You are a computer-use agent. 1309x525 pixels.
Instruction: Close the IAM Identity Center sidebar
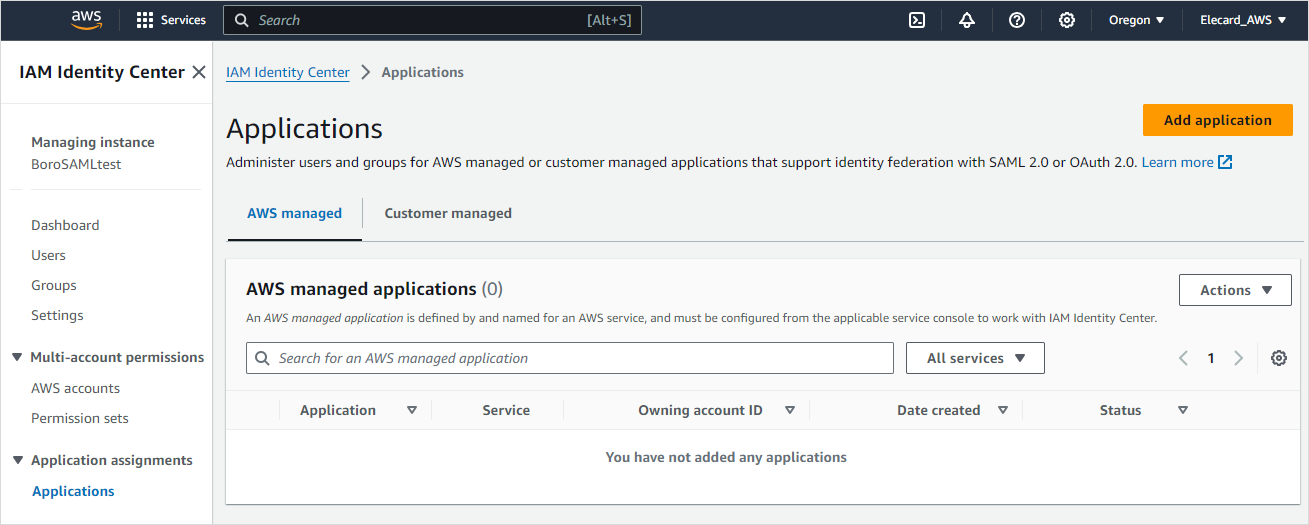[199, 72]
